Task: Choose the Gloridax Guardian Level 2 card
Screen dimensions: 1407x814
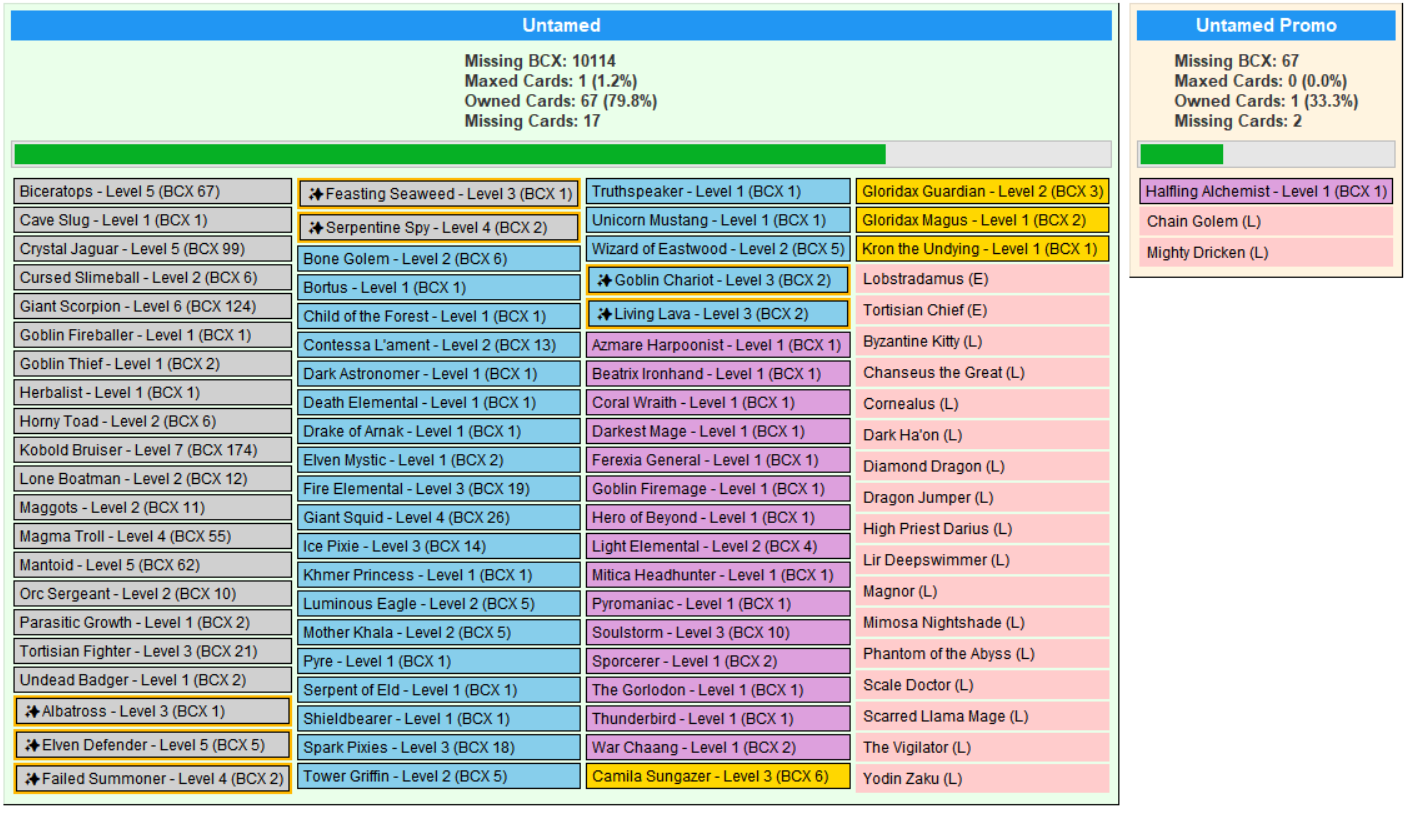Action: tap(982, 191)
